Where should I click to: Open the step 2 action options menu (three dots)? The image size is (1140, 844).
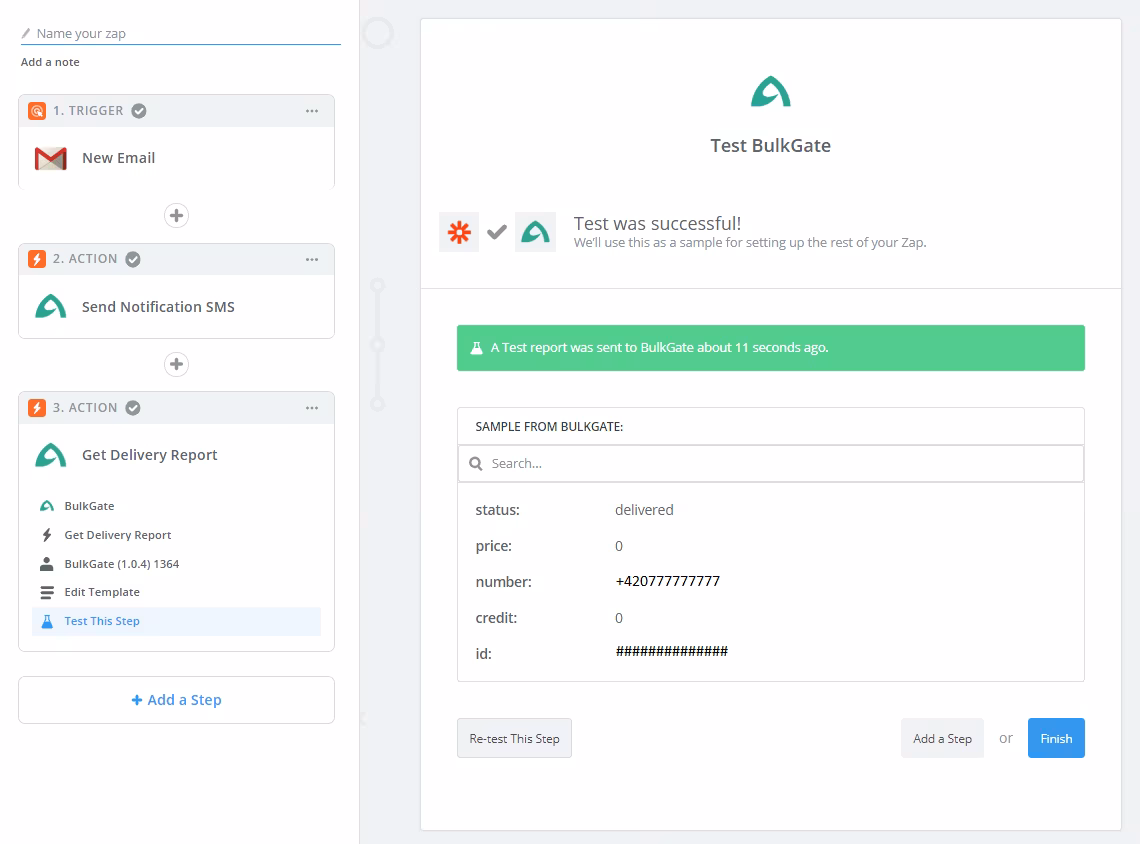(312, 260)
